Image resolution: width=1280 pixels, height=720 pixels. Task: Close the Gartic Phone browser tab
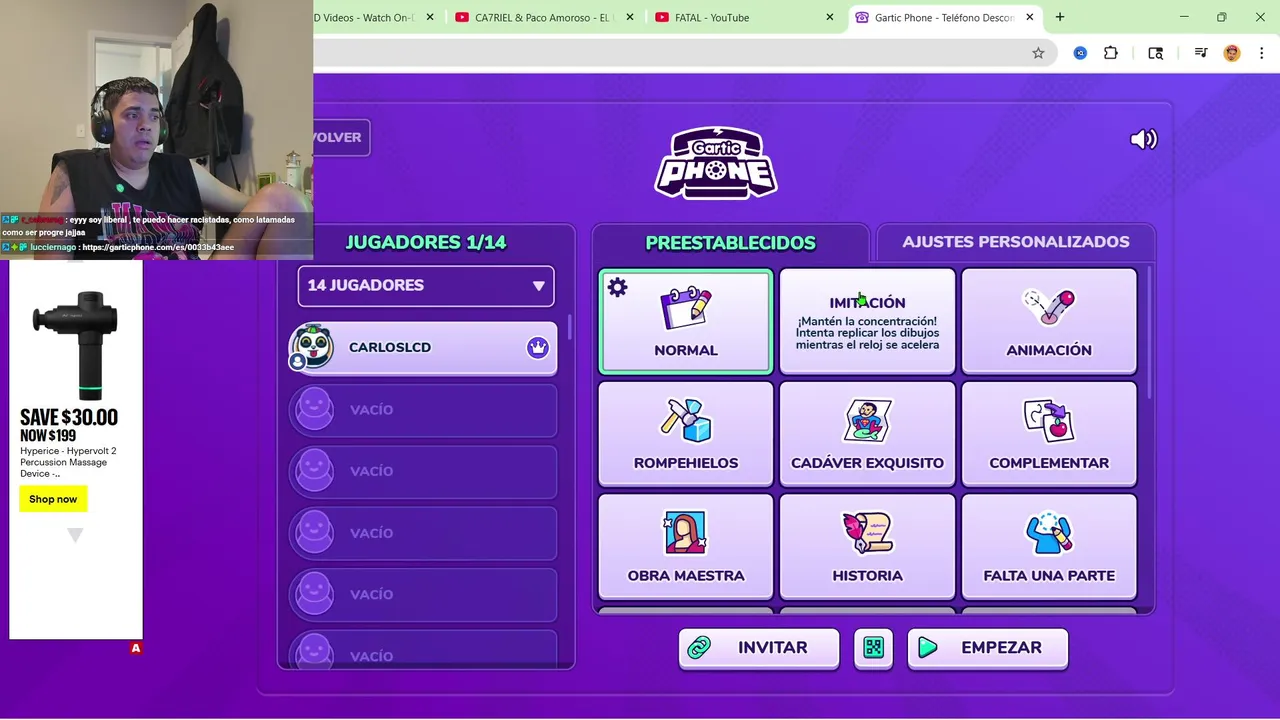click(1030, 17)
